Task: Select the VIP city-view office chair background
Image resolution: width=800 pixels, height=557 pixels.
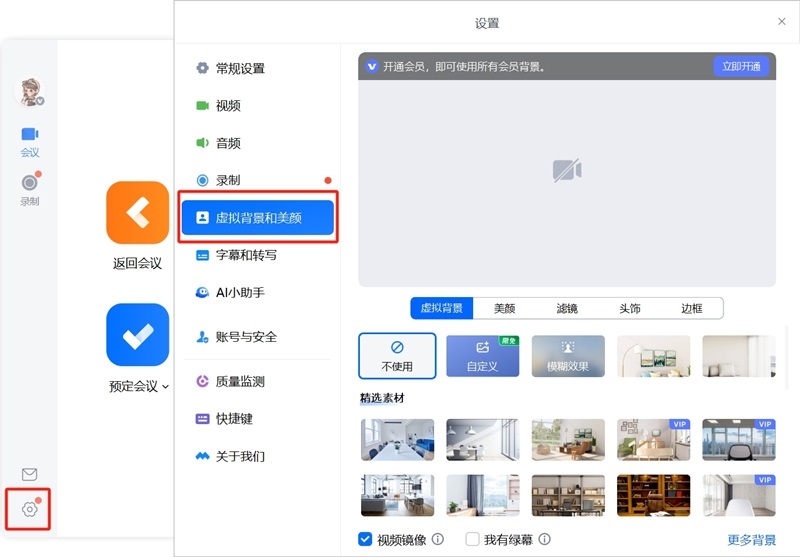Action: pyautogui.click(x=739, y=440)
